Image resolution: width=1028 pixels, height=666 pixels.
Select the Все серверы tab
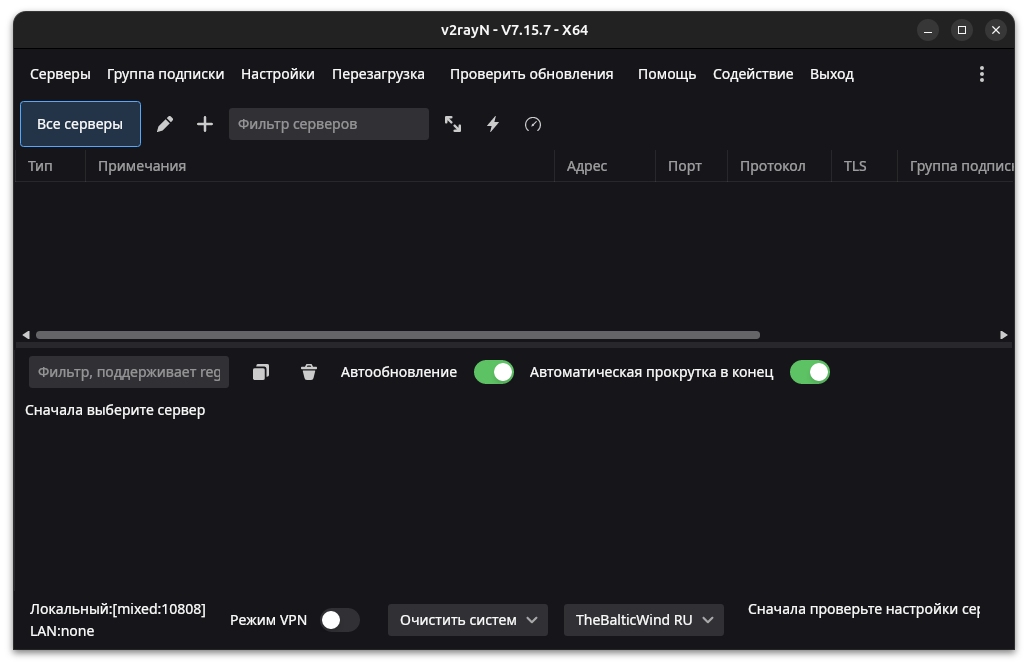pos(80,124)
